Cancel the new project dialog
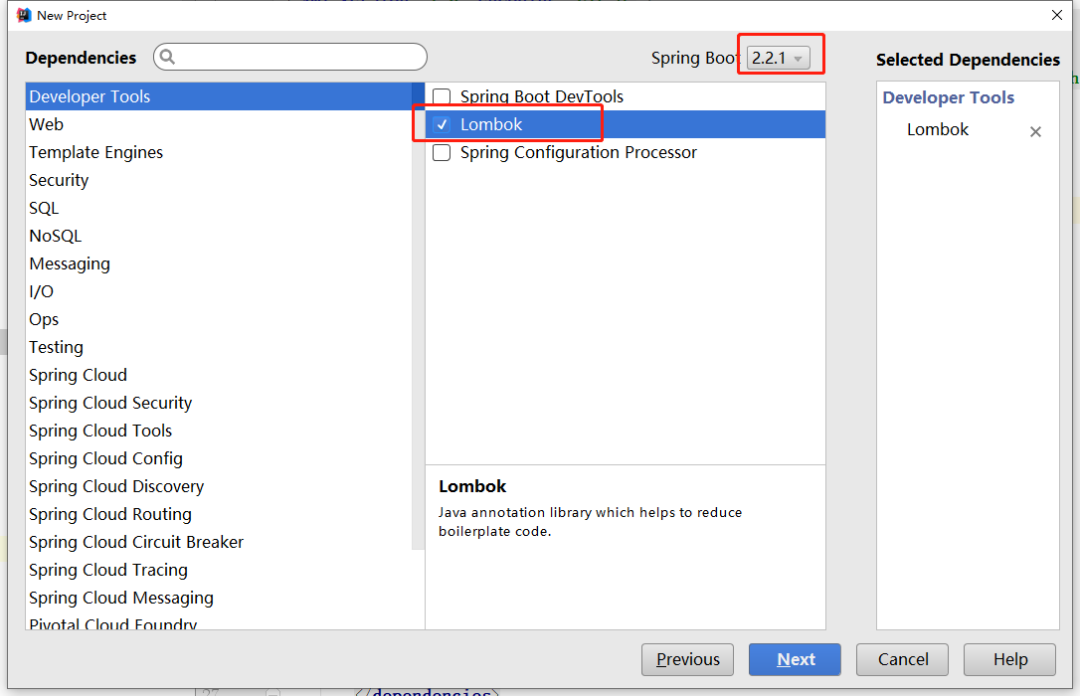The width and height of the screenshot is (1080, 696). [x=901, y=659]
